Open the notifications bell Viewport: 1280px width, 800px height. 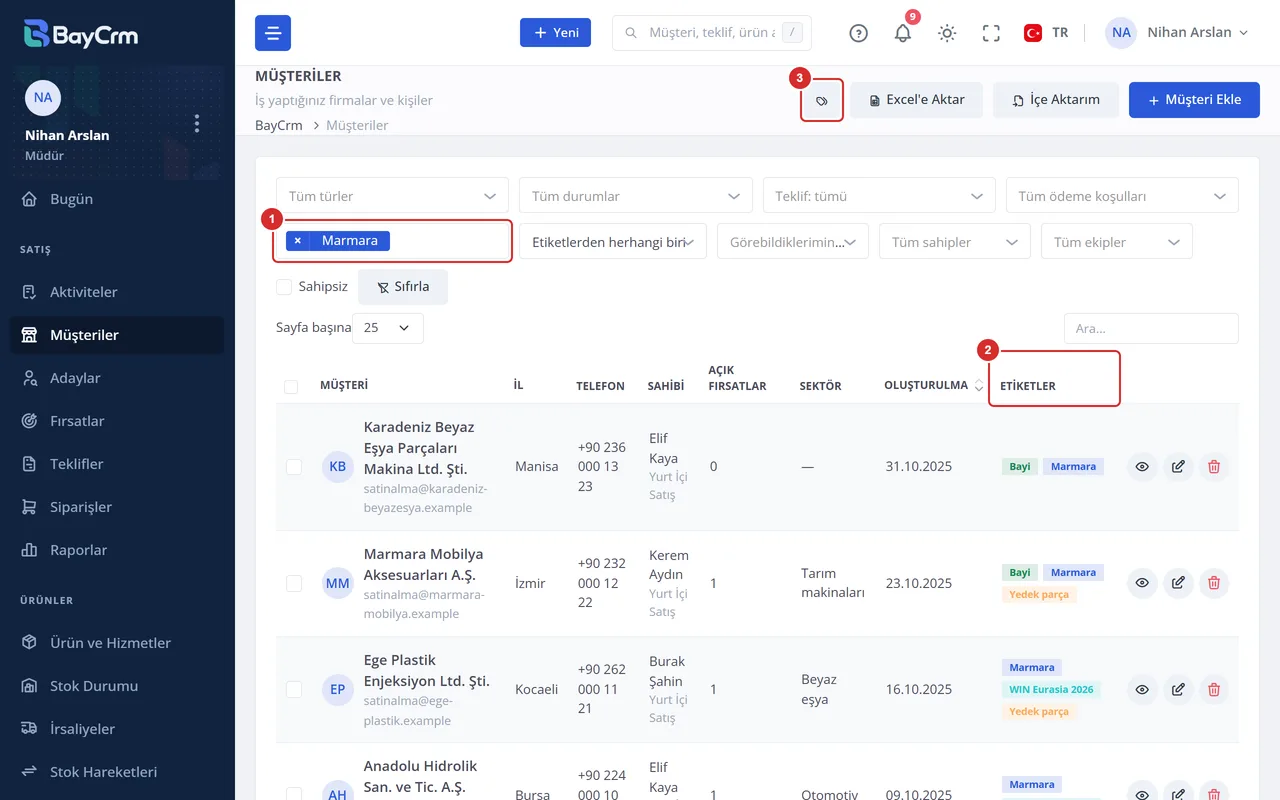tap(903, 33)
